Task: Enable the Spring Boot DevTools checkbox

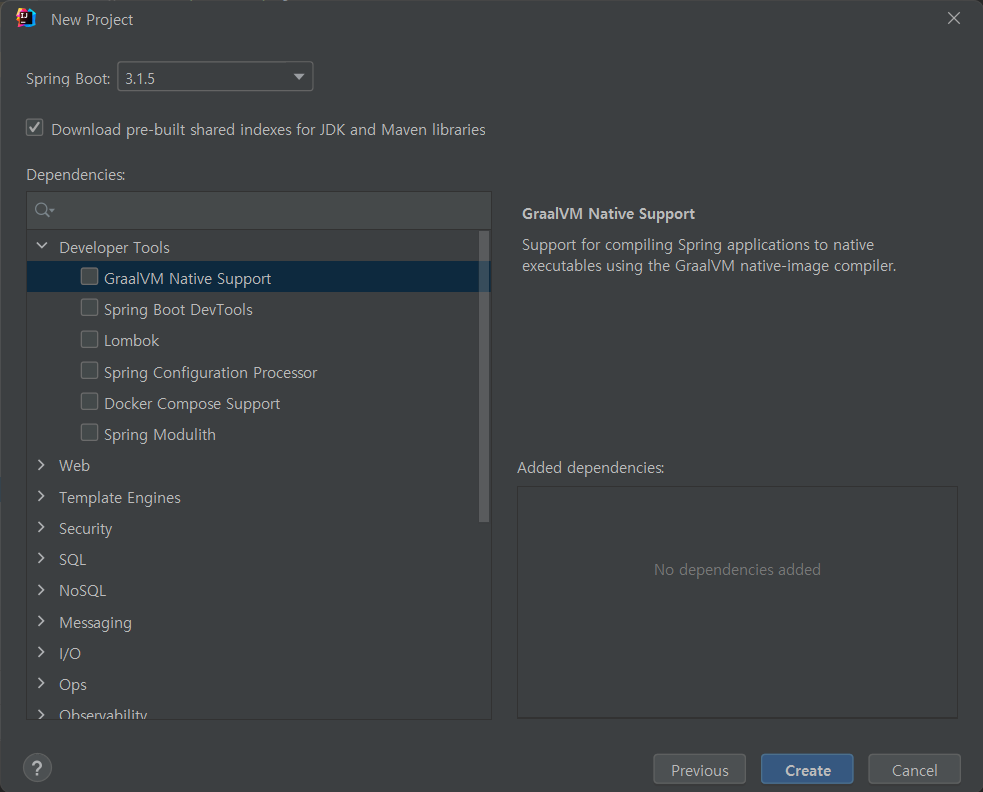Action: [x=89, y=308]
